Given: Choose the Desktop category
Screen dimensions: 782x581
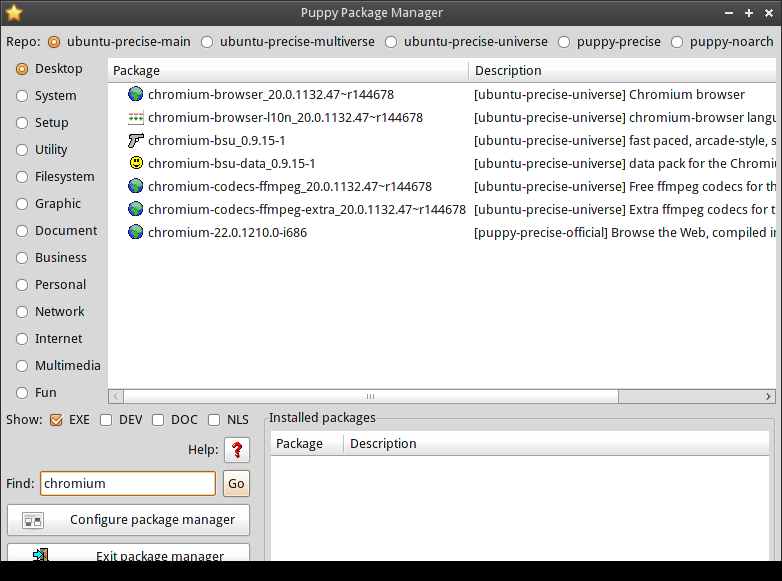Looking at the screenshot, I should [22, 69].
